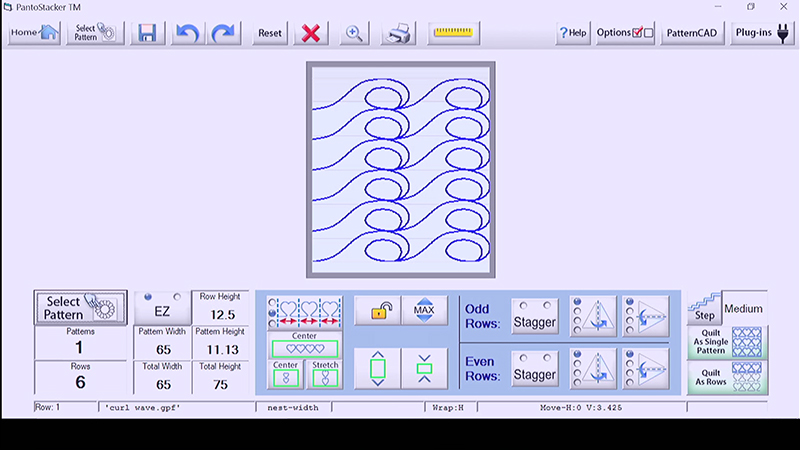Click the red X delete icon
Viewport: 800px width, 450px height.
(x=311, y=32)
